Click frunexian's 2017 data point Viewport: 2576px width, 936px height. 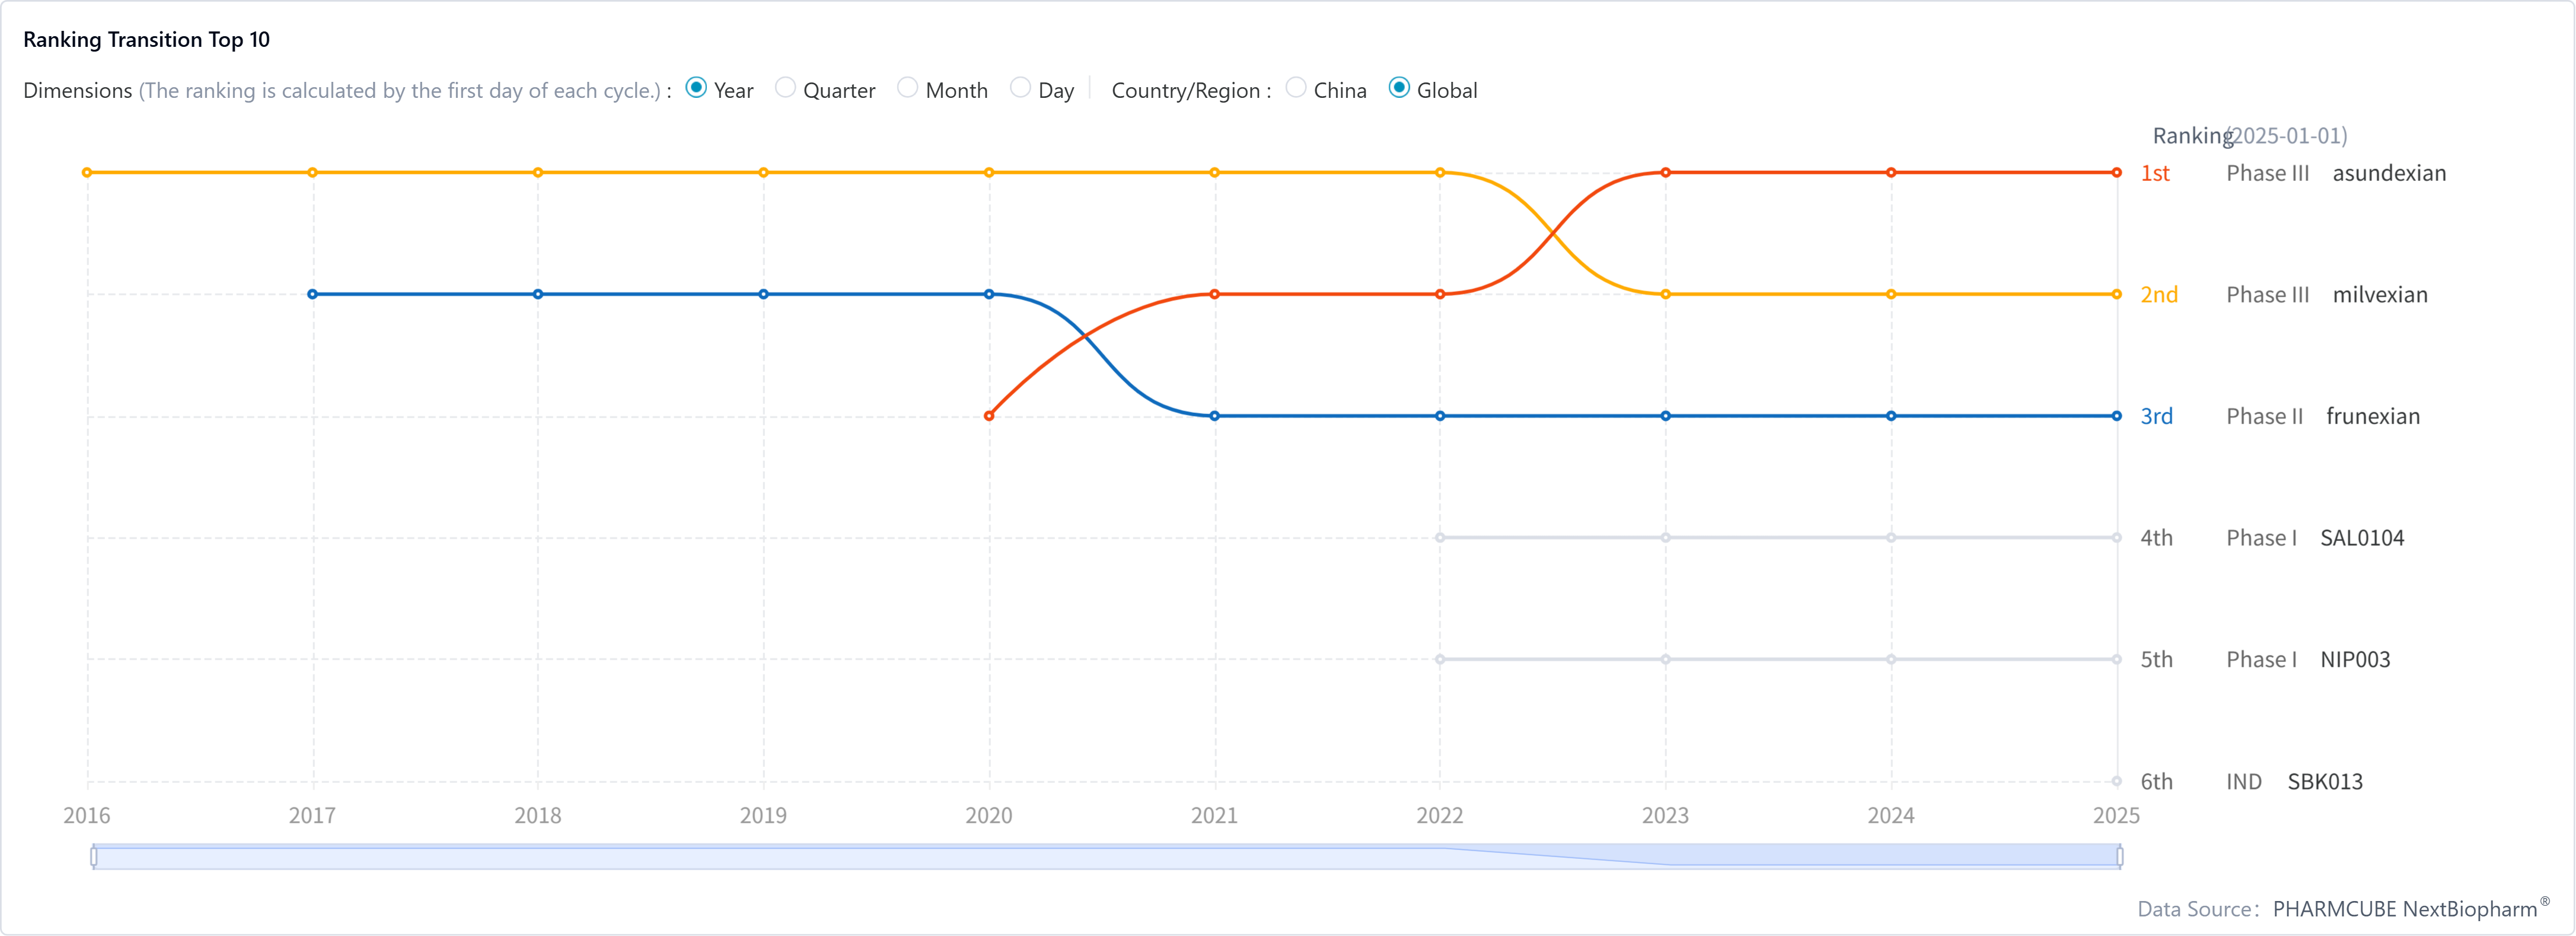(x=313, y=294)
